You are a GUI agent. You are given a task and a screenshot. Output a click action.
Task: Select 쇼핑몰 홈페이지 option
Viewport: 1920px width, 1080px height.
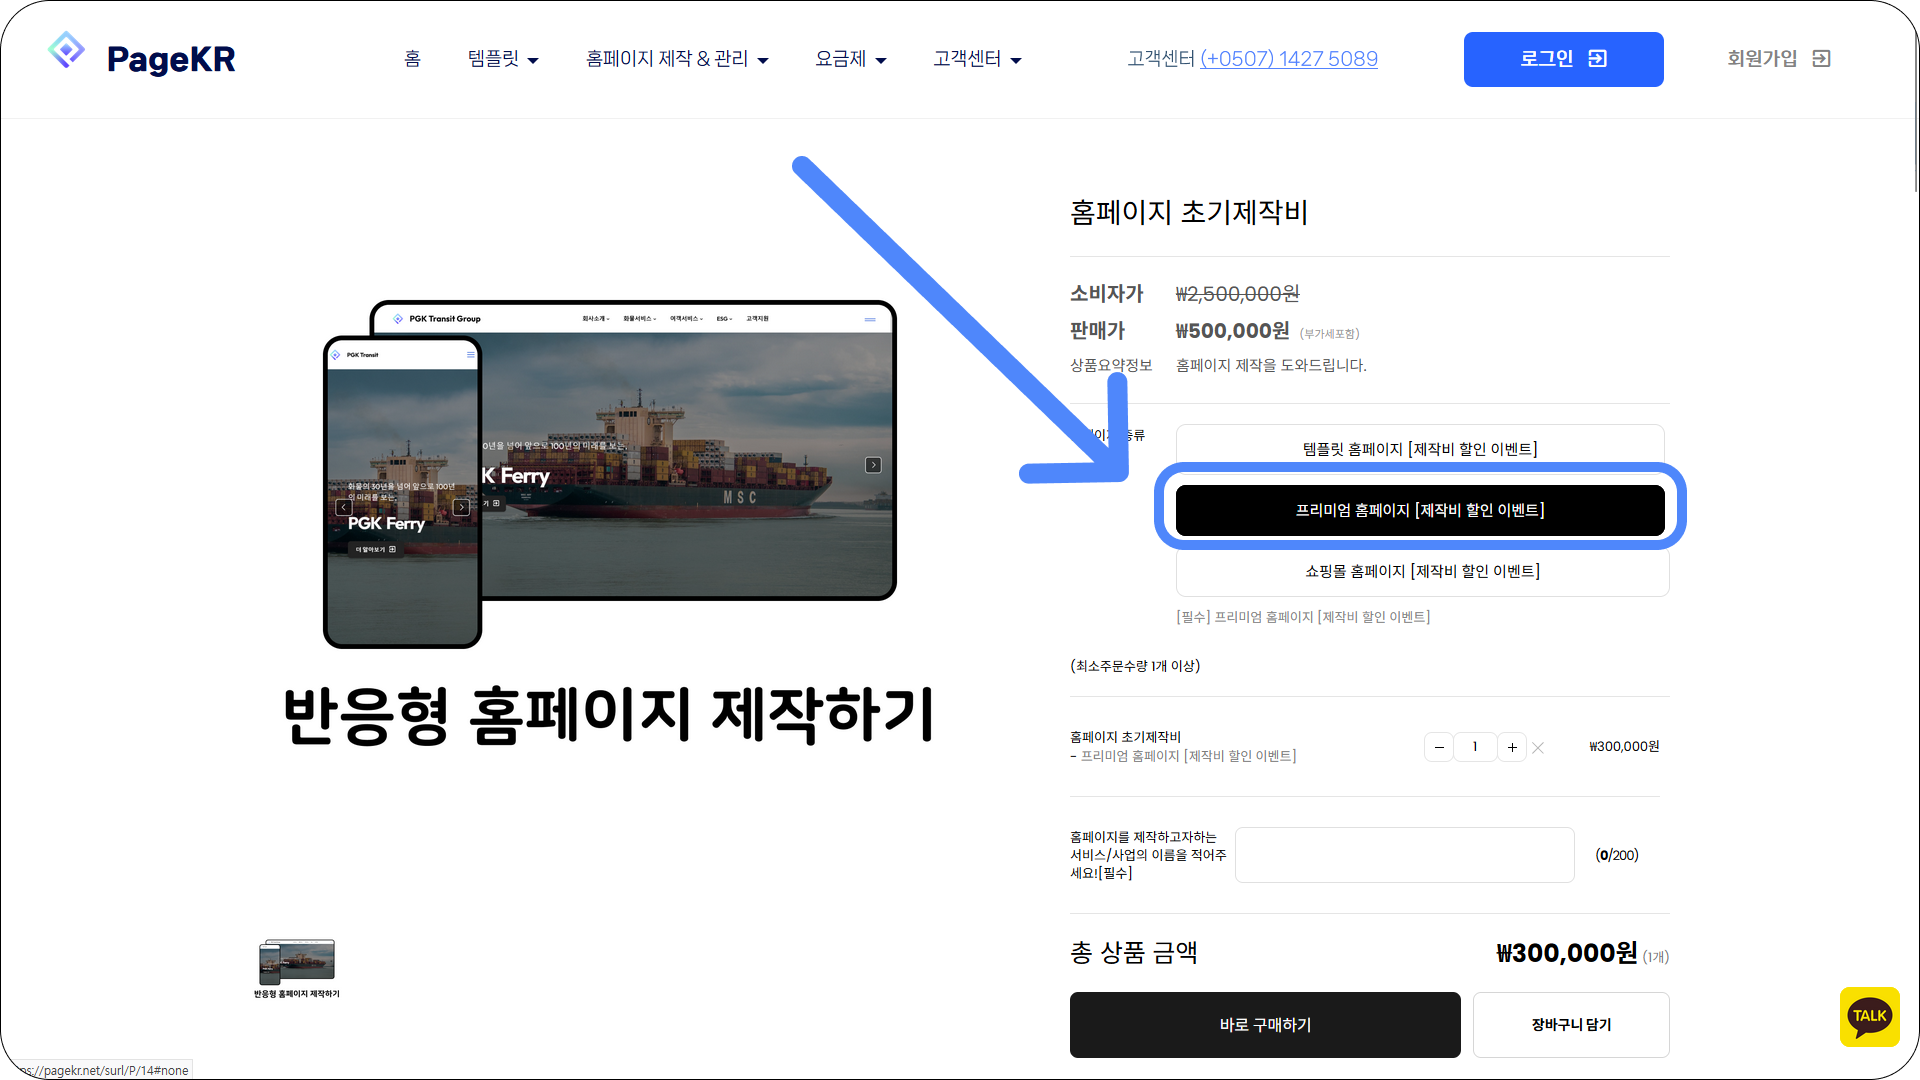pyautogui.click(x=1421, y=571)
